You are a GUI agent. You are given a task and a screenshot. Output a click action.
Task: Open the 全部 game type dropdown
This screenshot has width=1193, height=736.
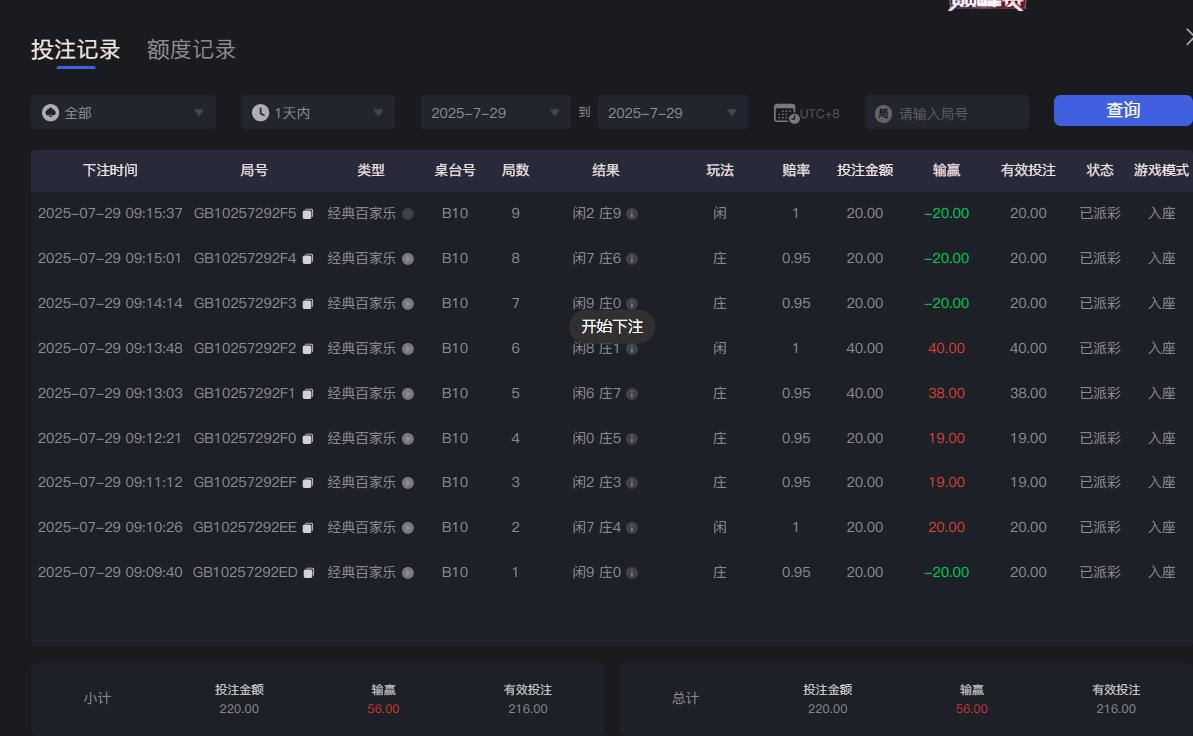[x=122, y=112]
